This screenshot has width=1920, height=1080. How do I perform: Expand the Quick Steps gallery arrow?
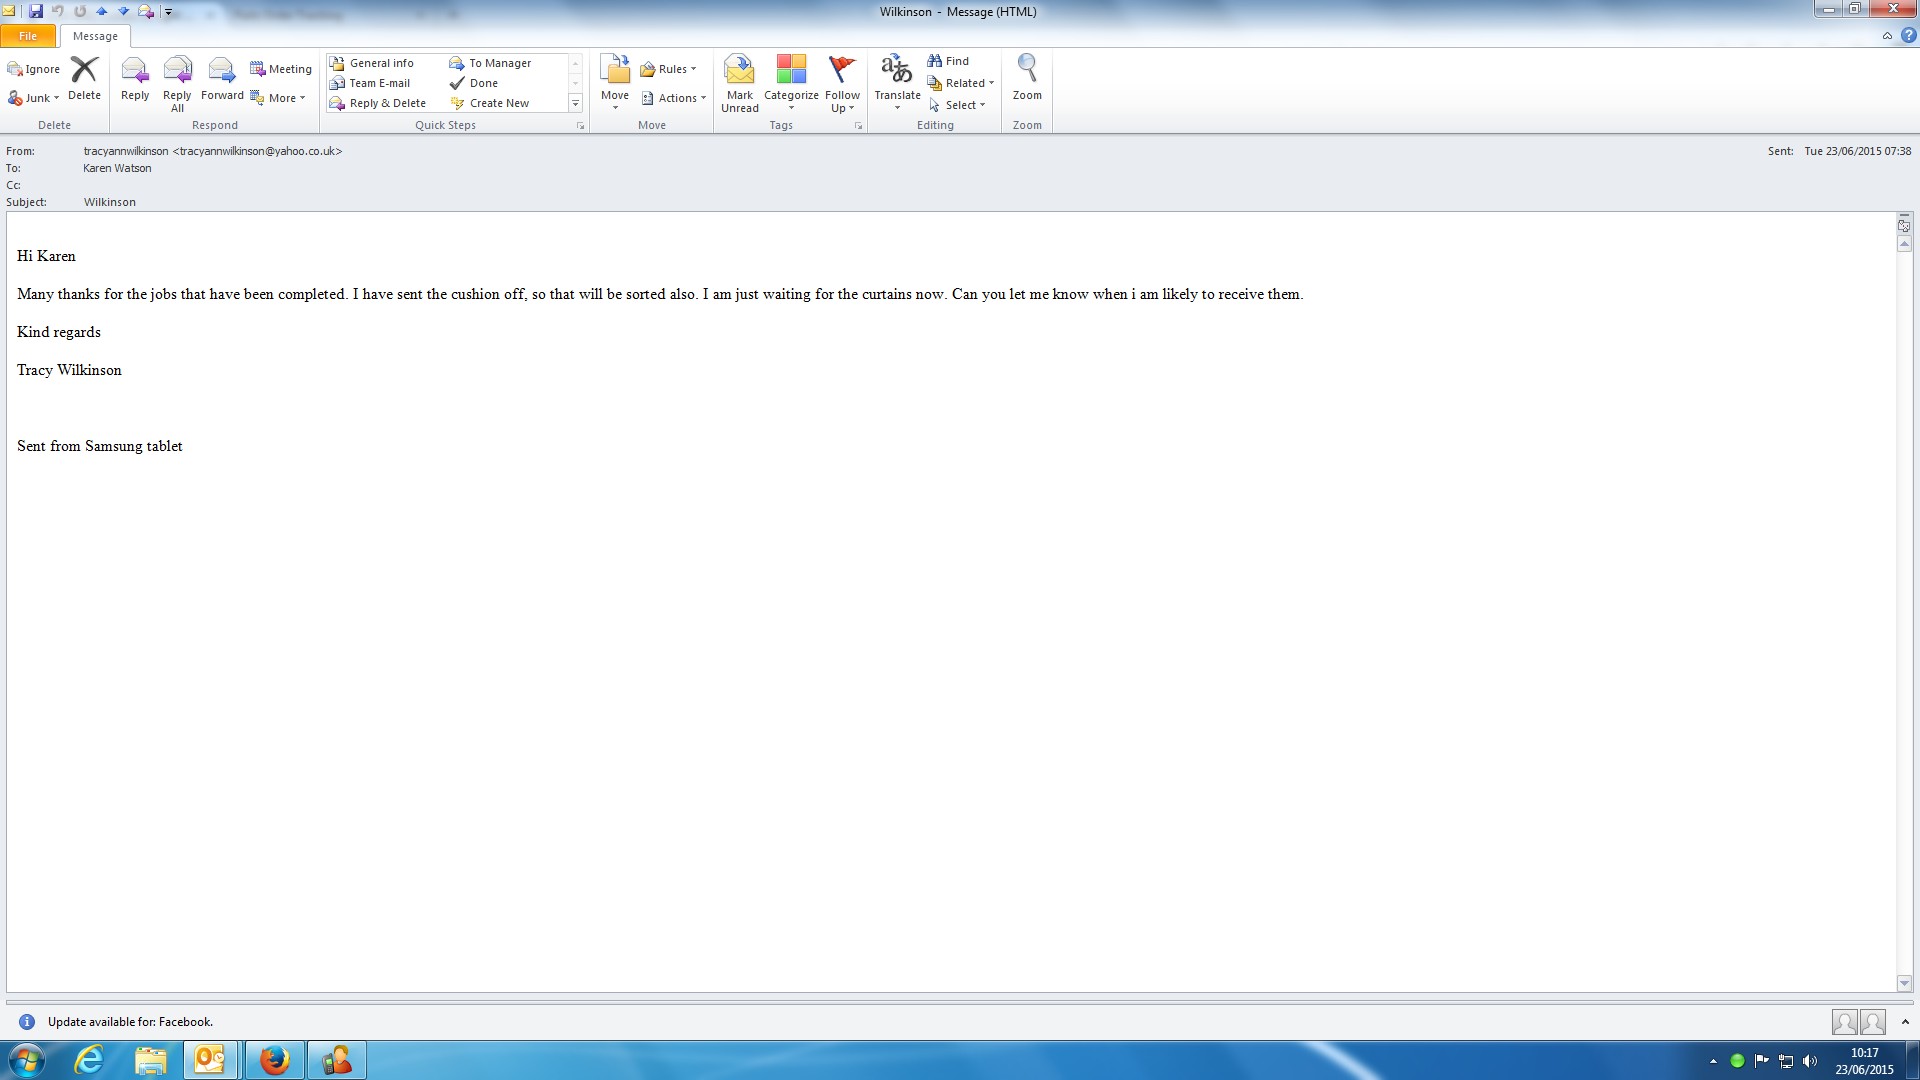pyautogui.click(x=575, y=104)
